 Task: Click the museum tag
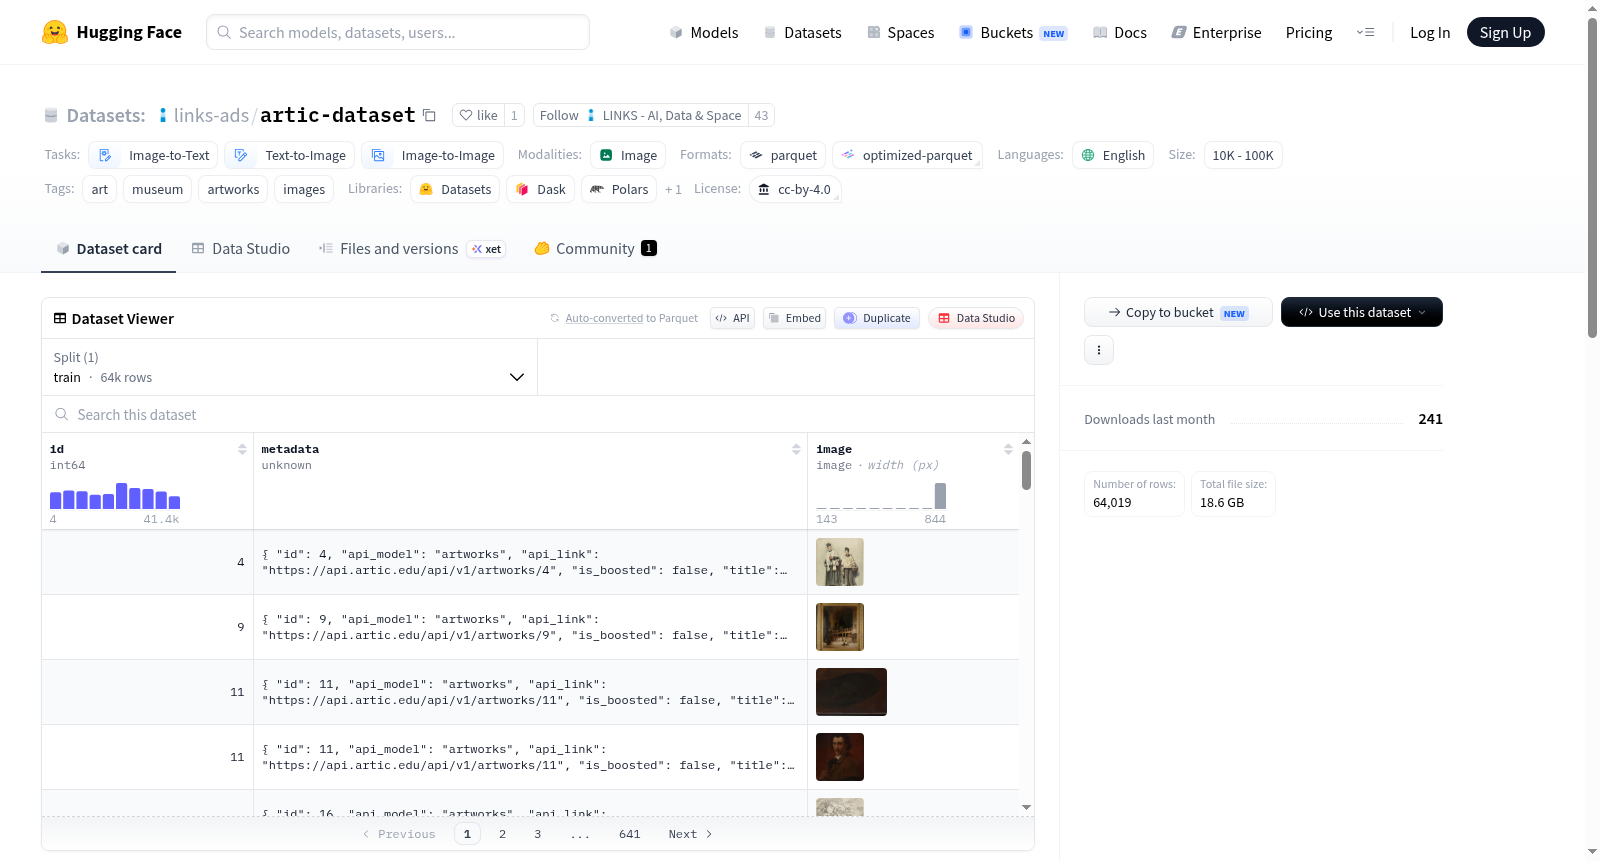[158, 189]
